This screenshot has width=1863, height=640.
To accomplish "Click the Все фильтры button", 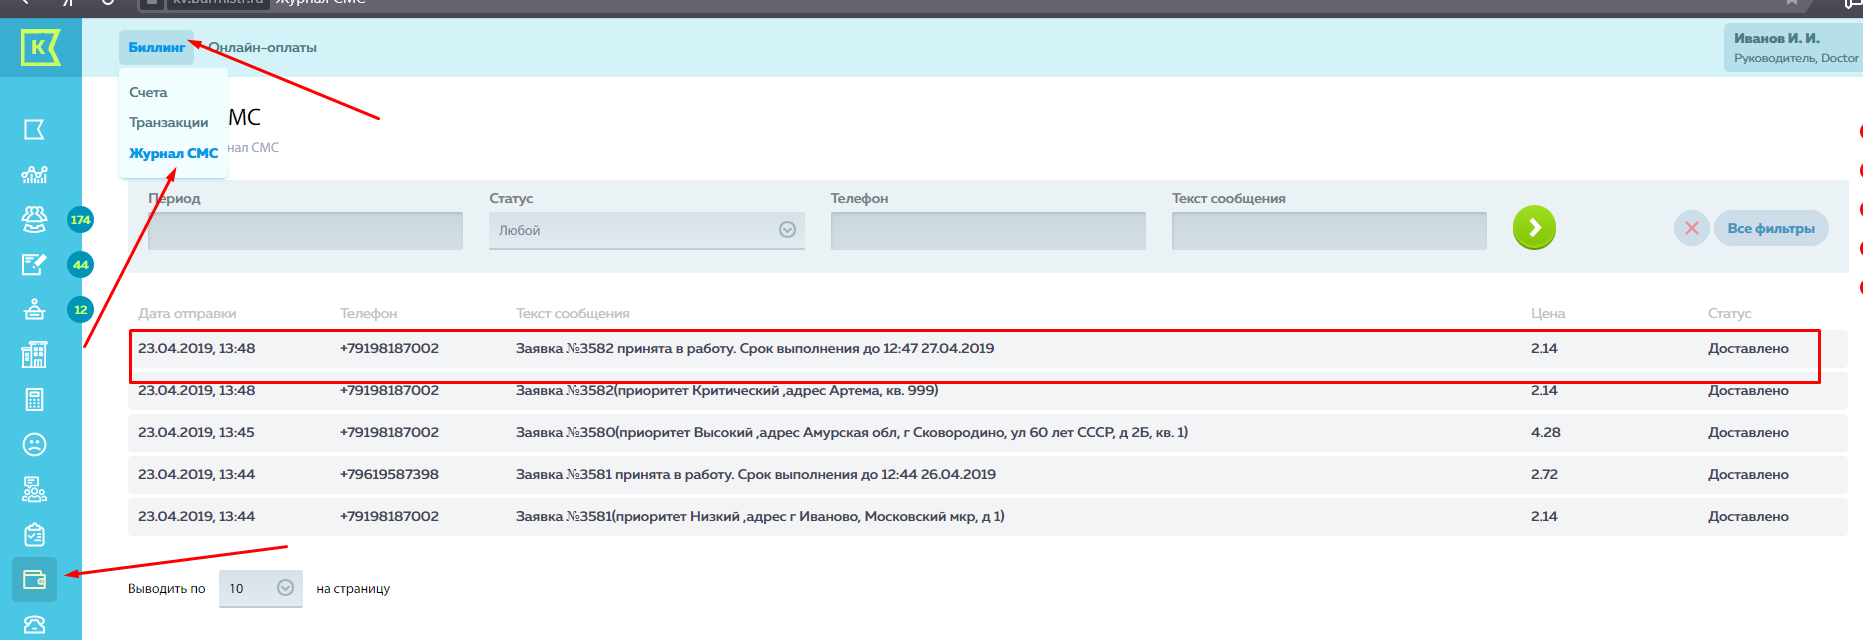I will point(1771,228).
